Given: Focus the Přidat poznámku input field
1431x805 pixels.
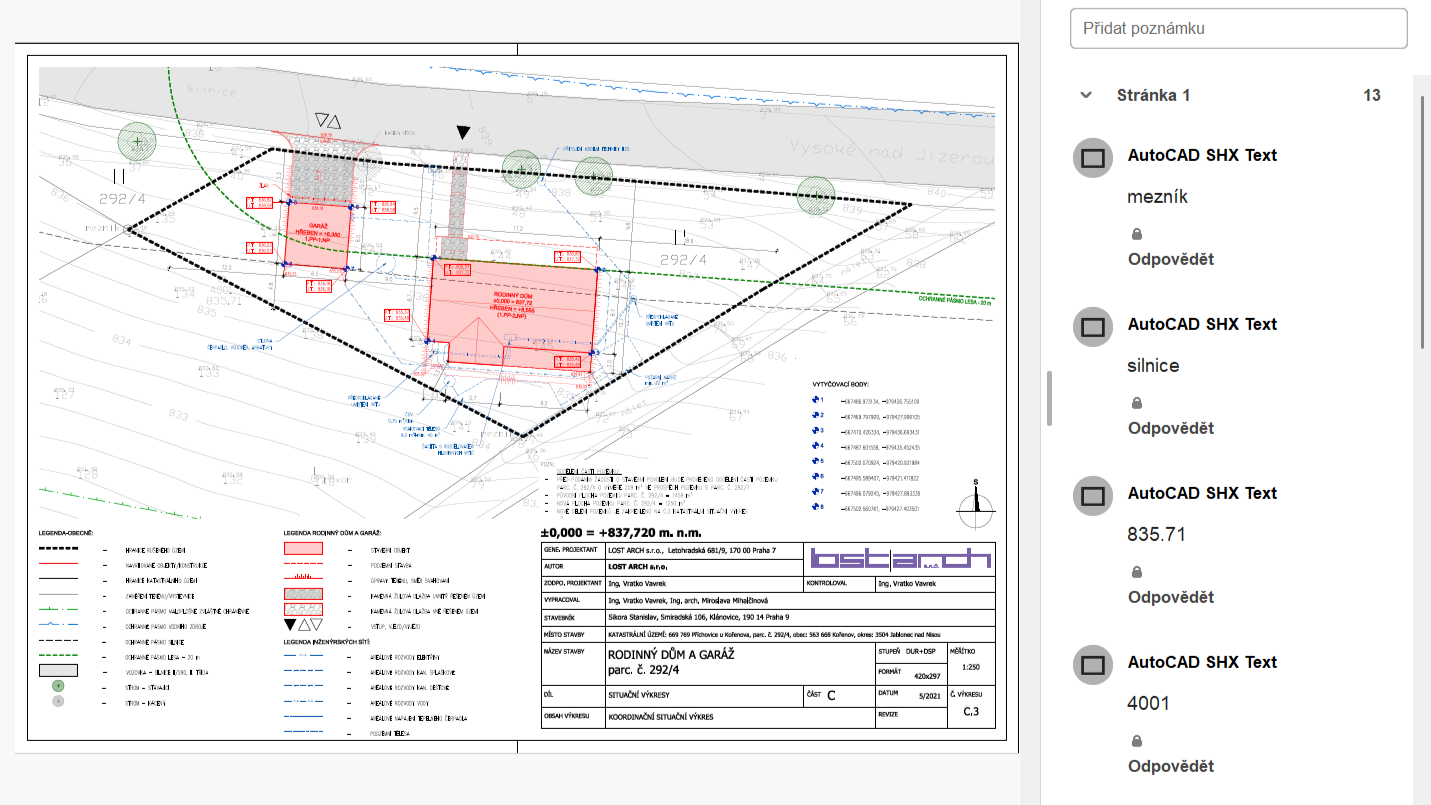Looking at the screenshot, I should [x=1238, y=28].
